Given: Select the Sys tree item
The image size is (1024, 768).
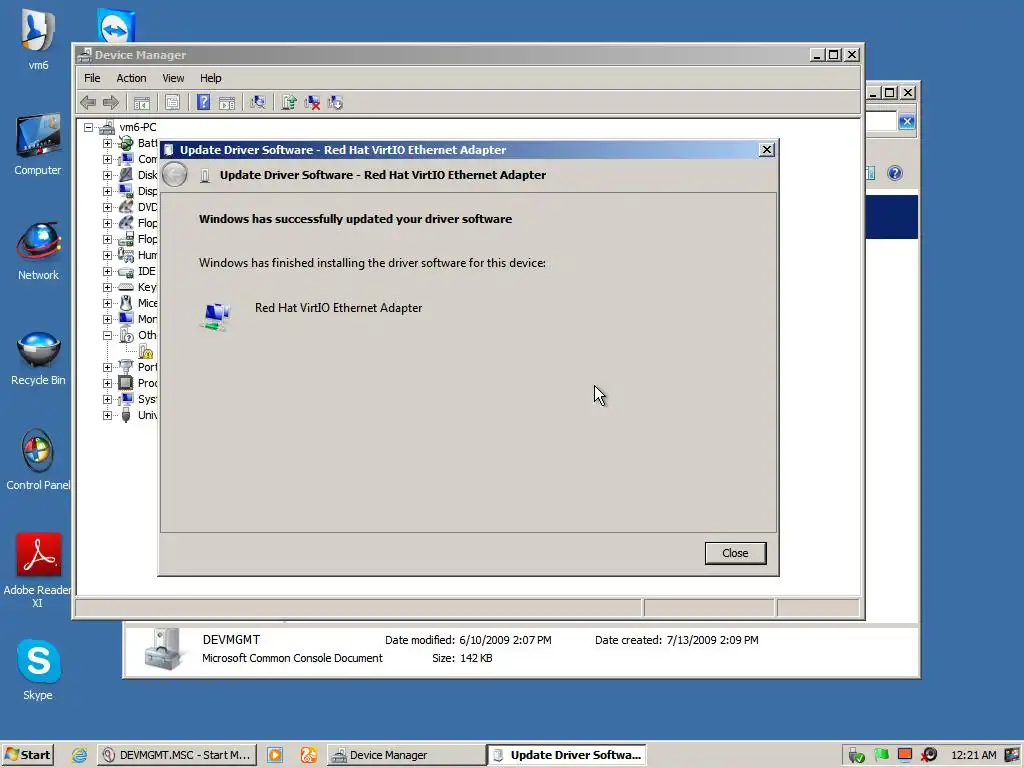Looking at the screenshot, I should (147, 399).
